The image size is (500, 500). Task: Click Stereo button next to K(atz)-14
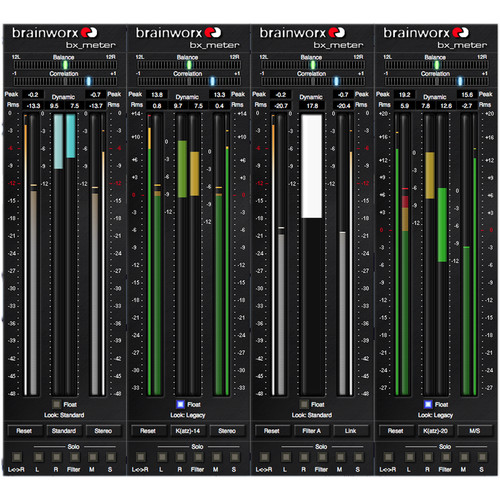tap(227, 431)
